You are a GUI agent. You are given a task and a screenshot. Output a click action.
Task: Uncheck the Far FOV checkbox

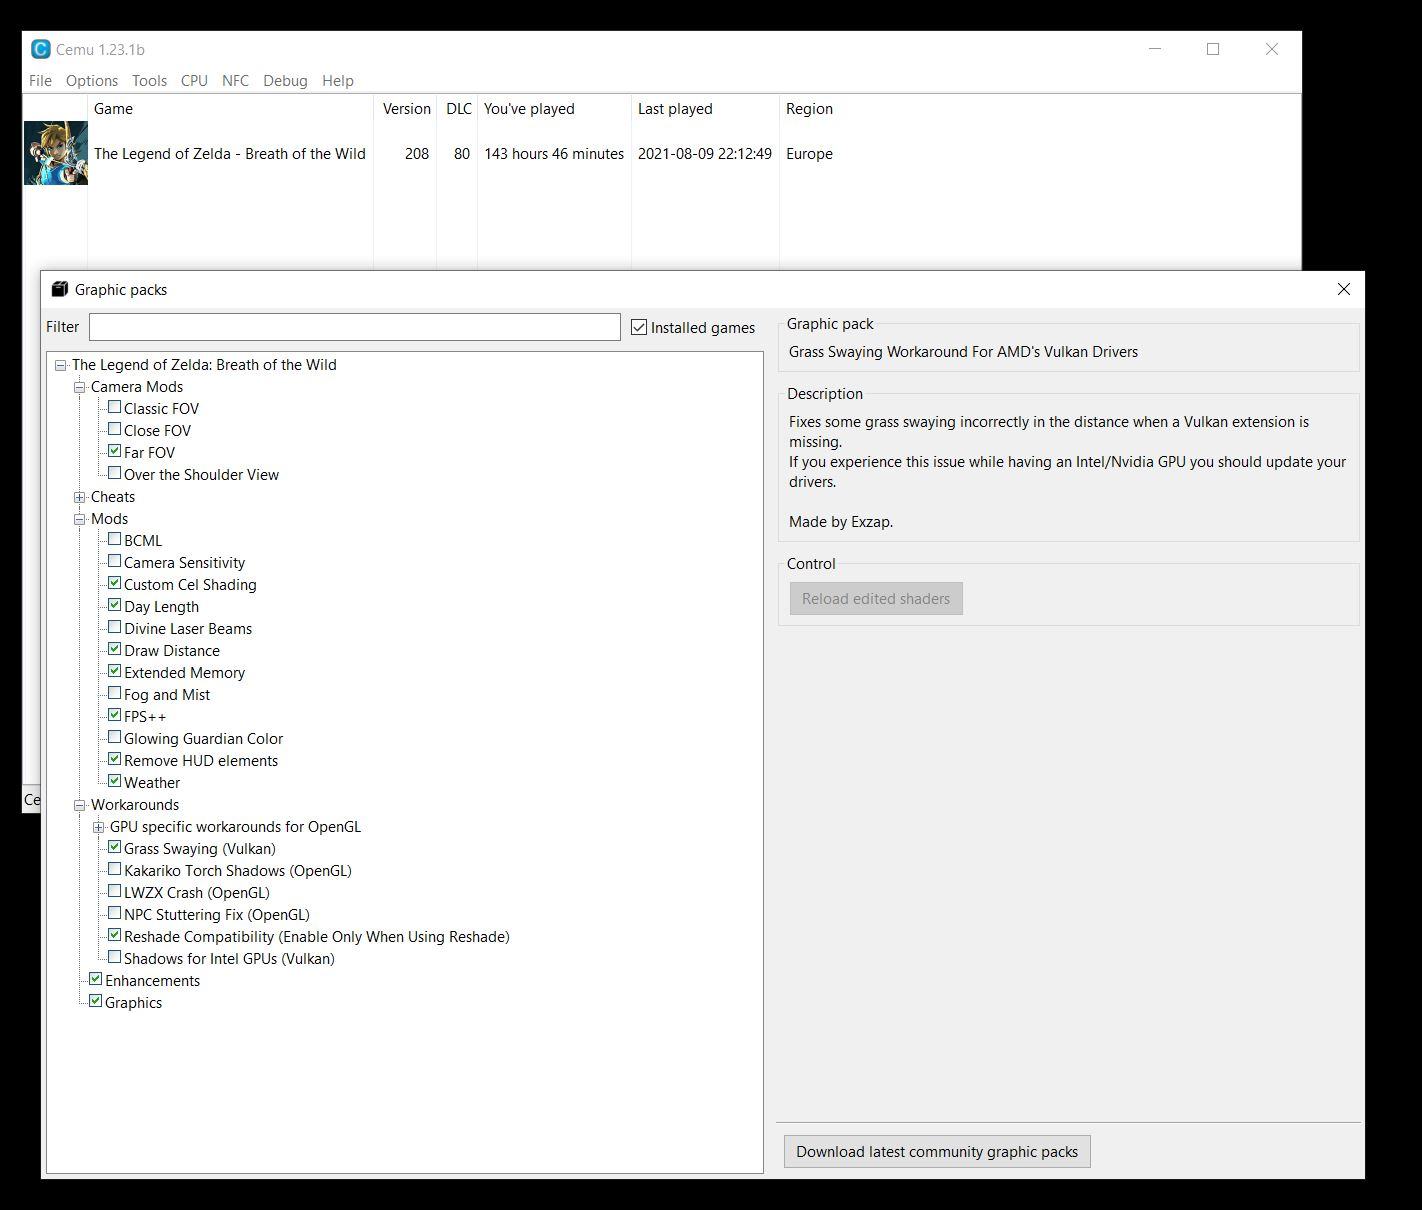coord(114,451)
